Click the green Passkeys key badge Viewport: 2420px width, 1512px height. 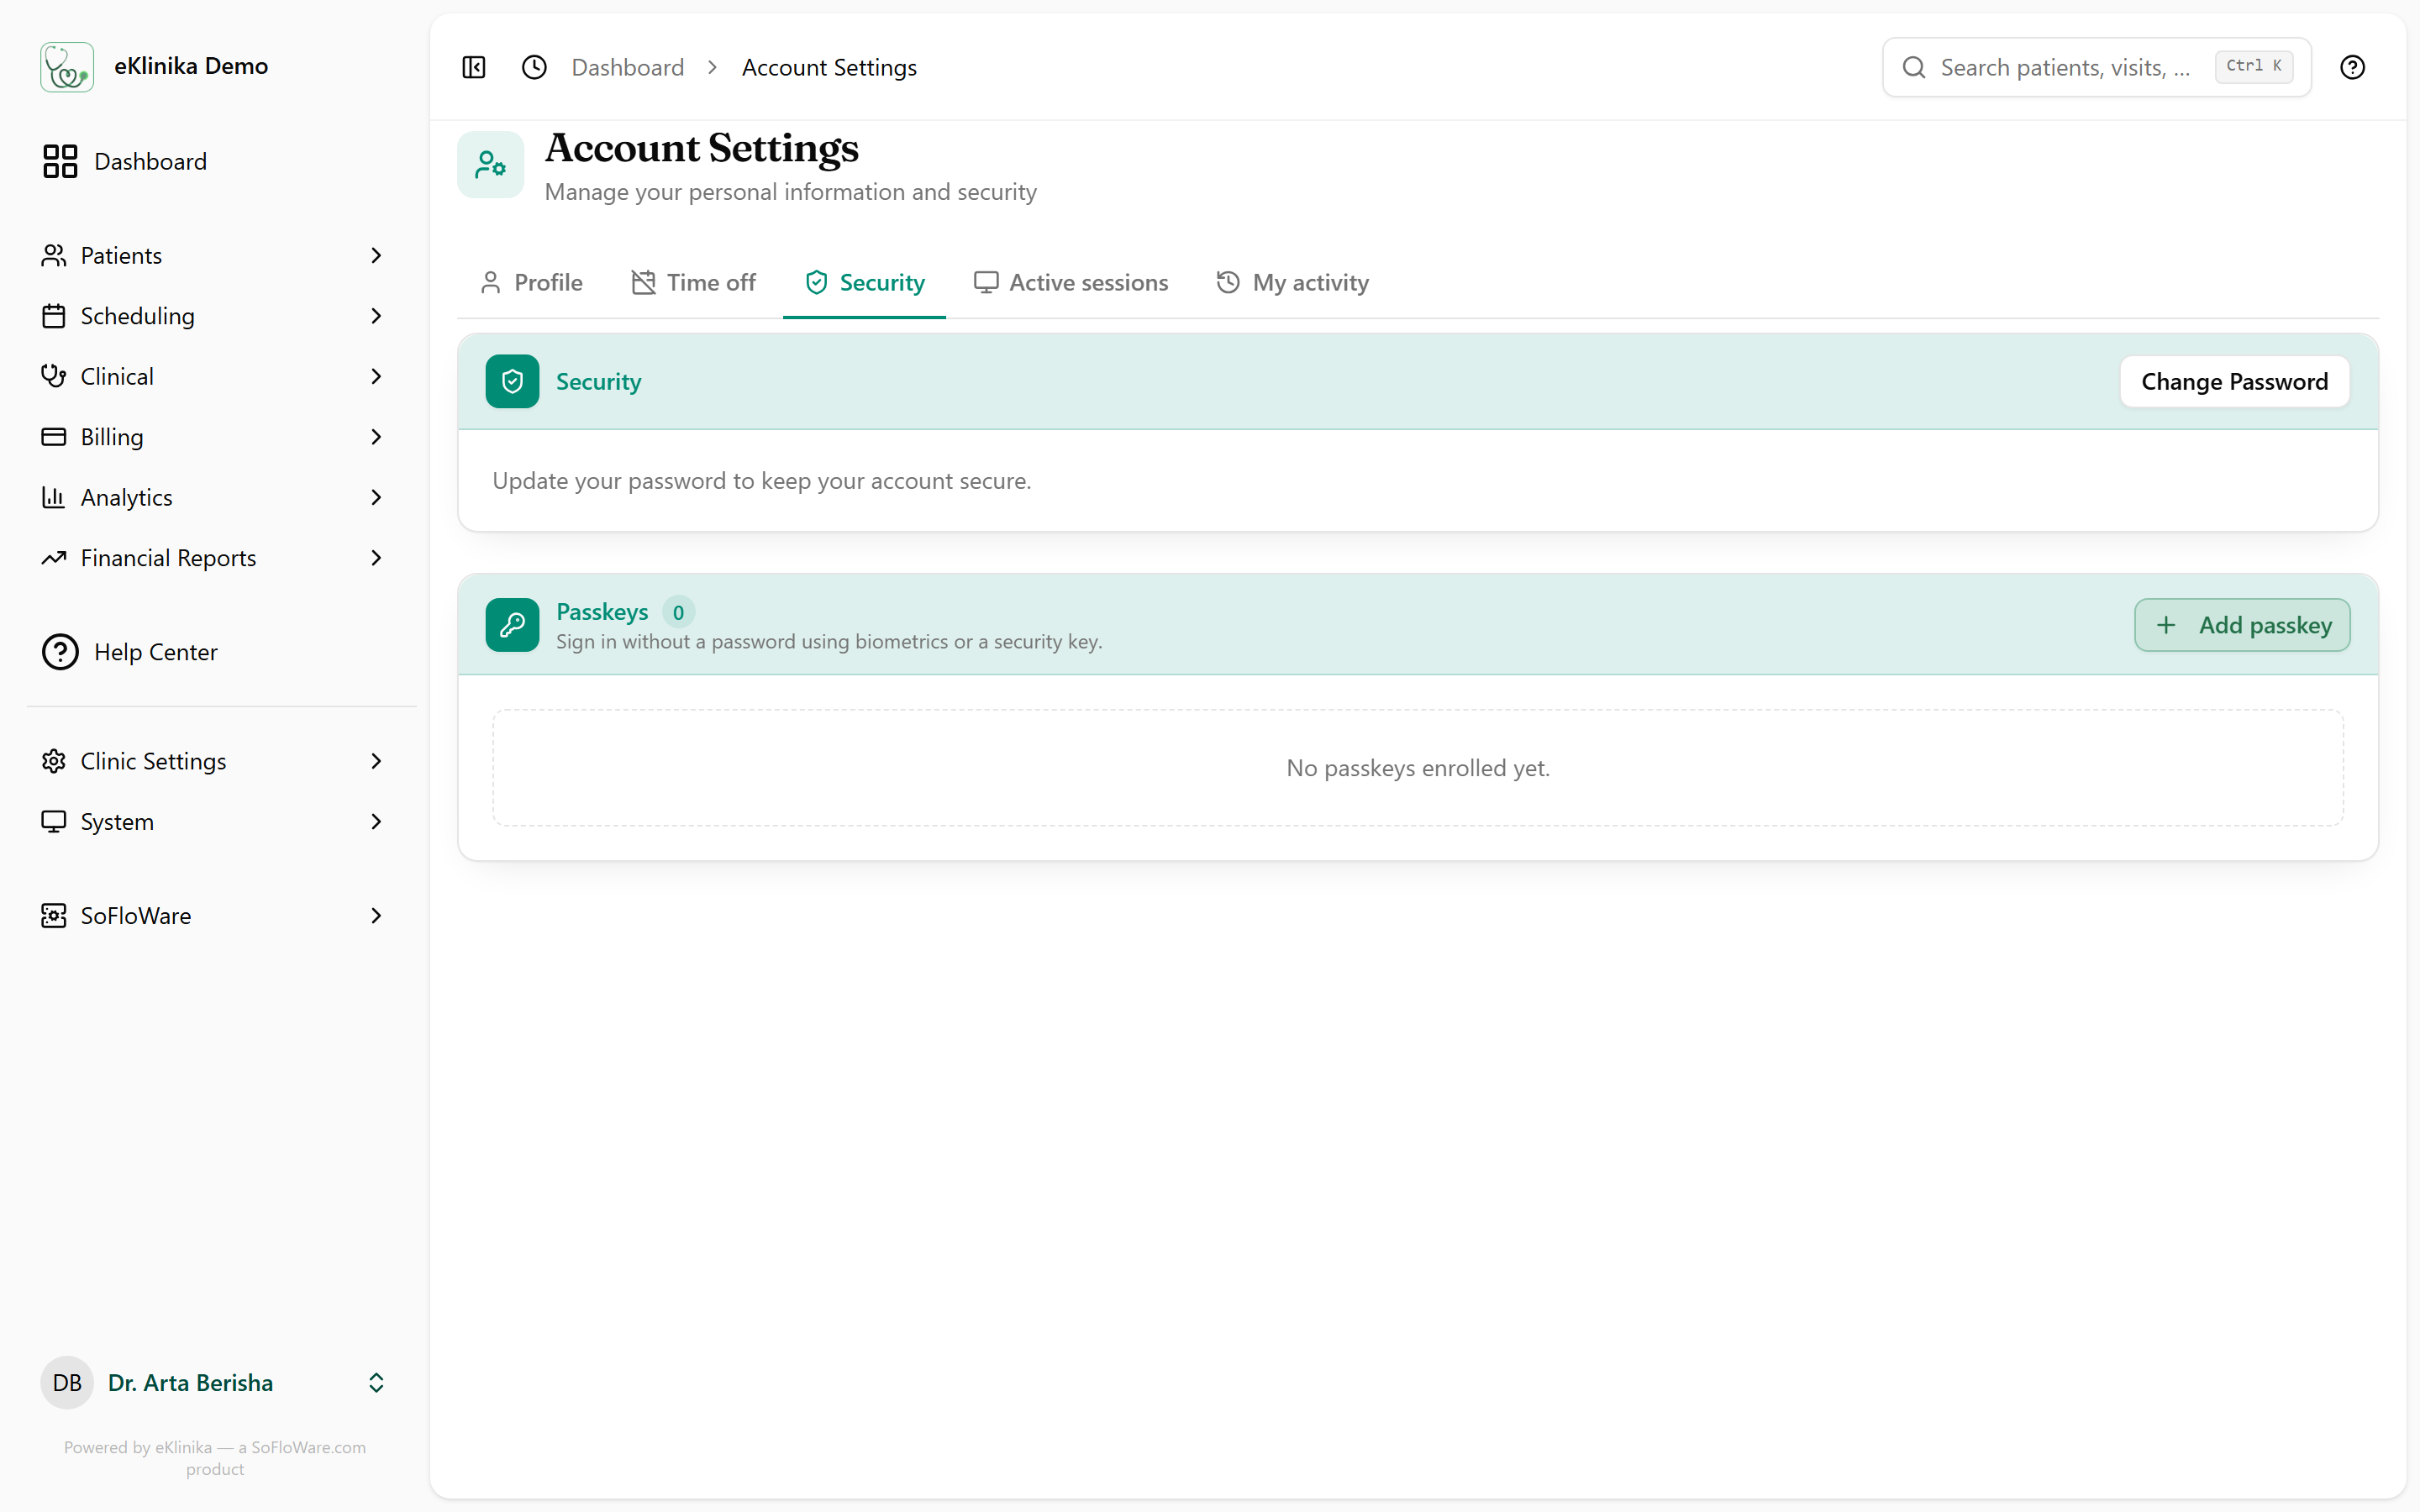pyautogui.click(x=512, y=625)
